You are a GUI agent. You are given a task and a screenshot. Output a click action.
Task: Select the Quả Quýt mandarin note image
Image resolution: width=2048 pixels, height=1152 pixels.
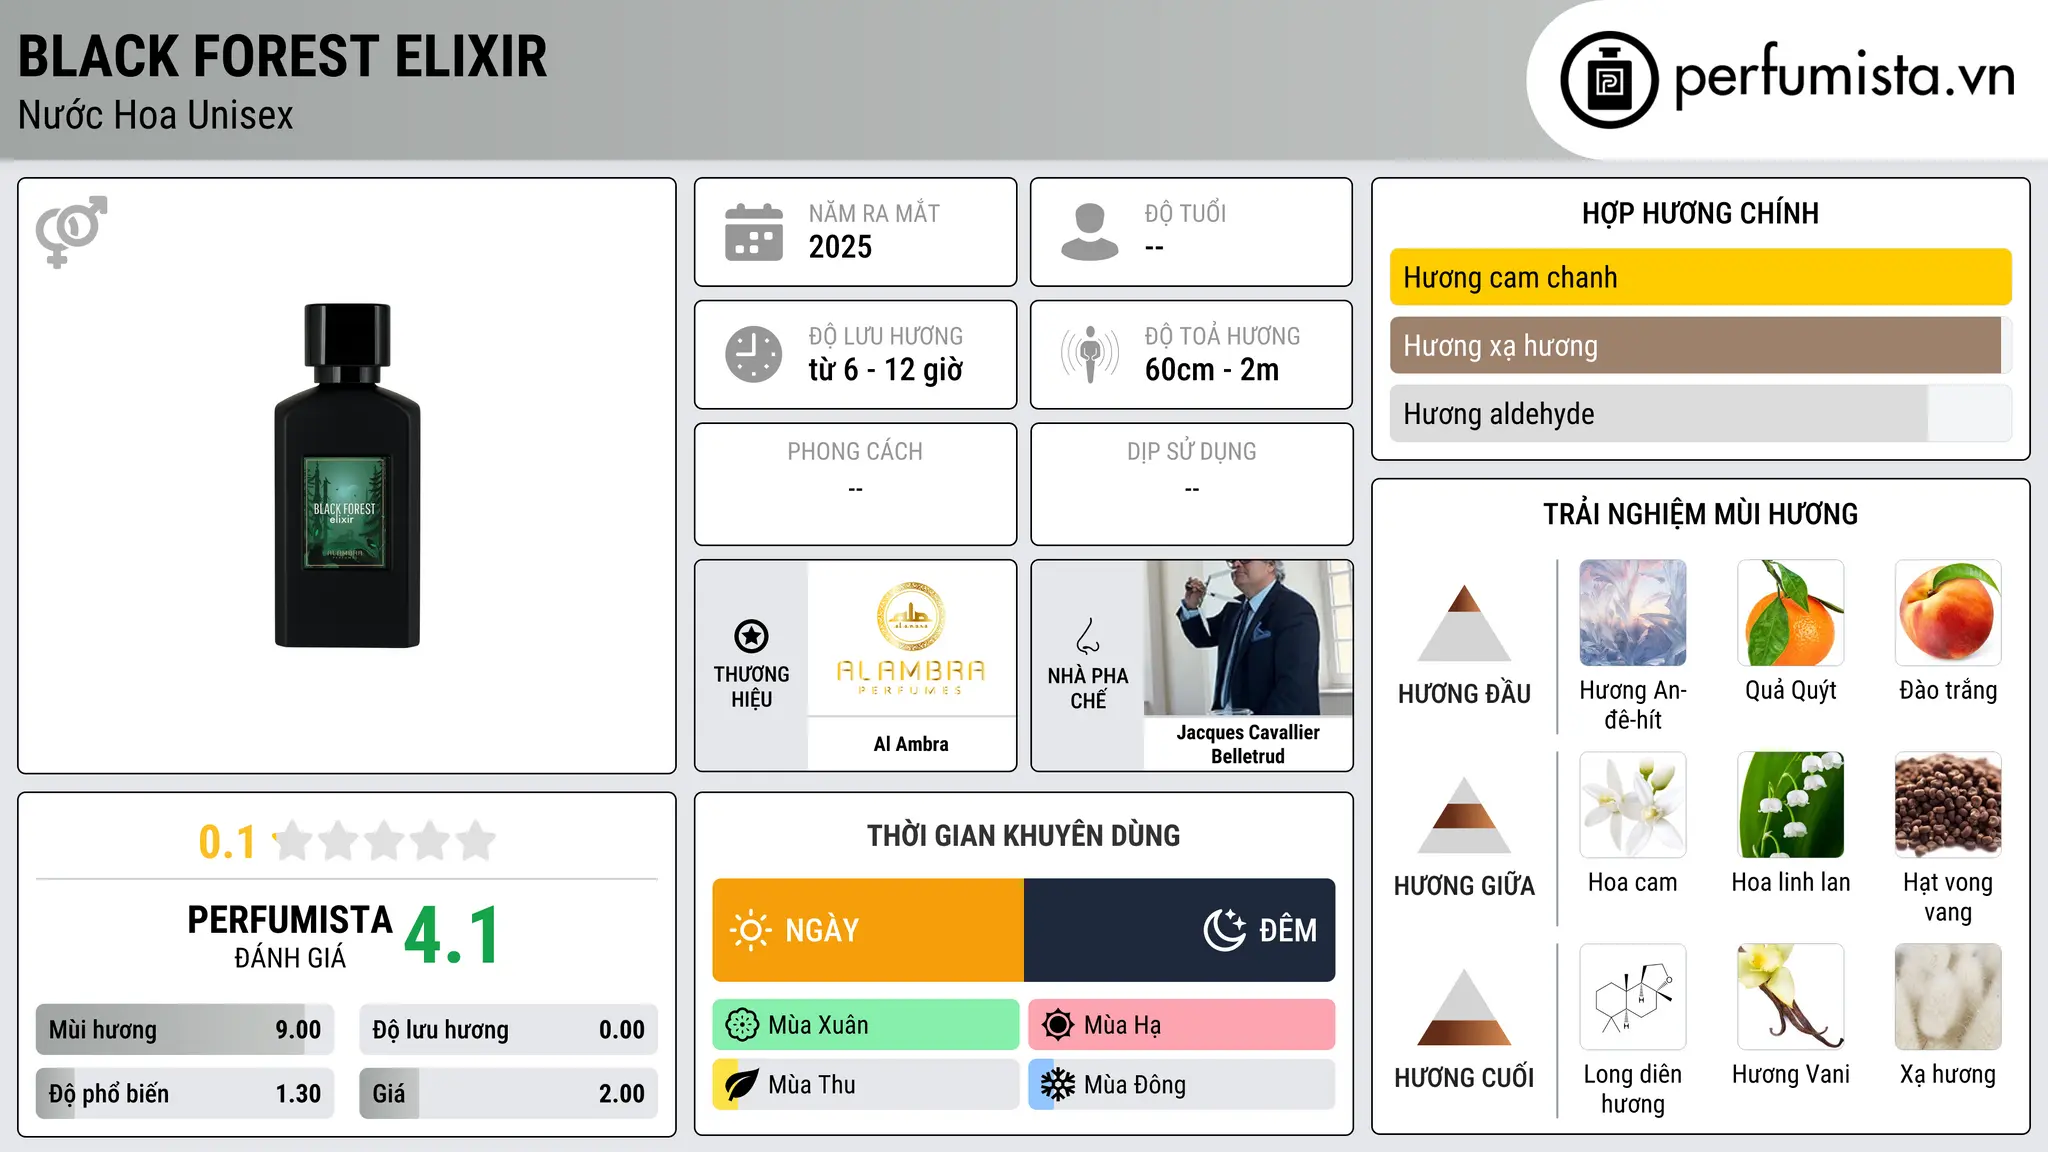1791,613
